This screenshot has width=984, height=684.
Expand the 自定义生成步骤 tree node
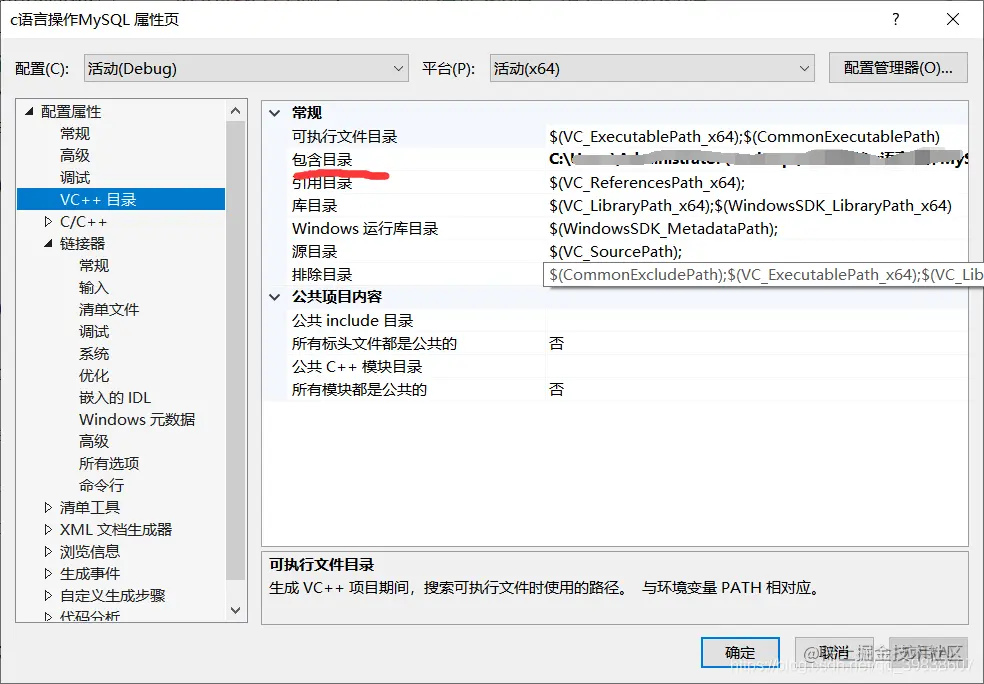click(48, 596)
